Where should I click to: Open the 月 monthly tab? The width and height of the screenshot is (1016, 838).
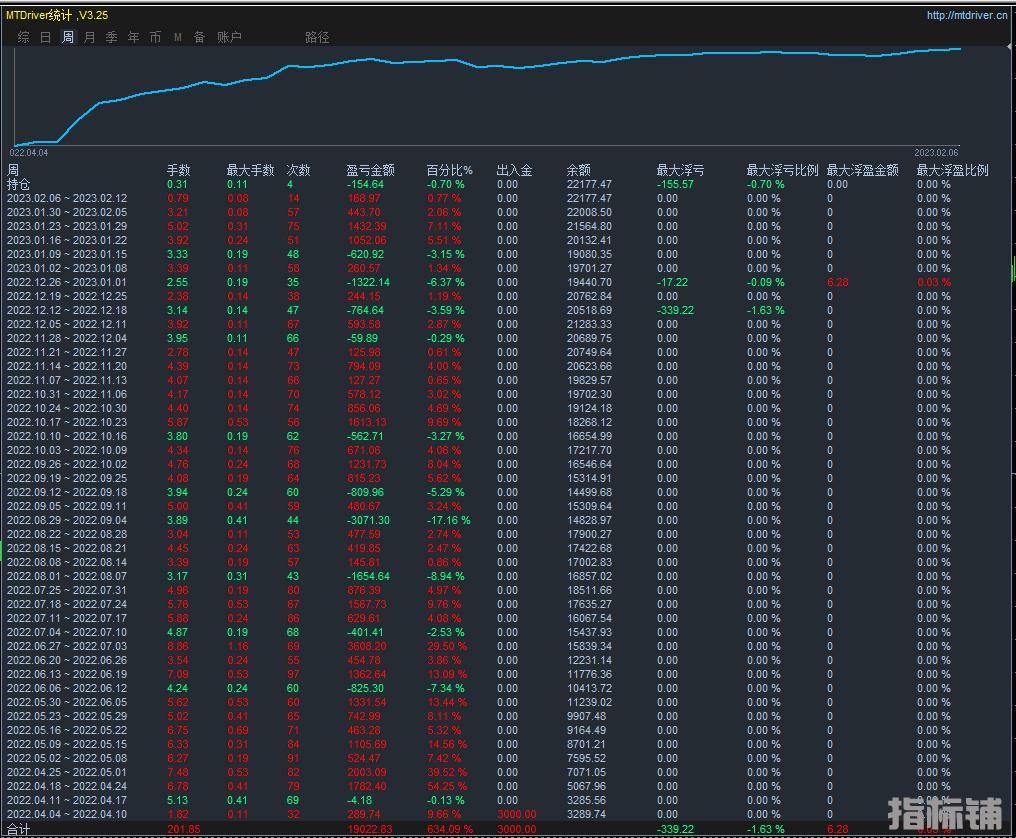pyautogui.click(x=89, y=38)
